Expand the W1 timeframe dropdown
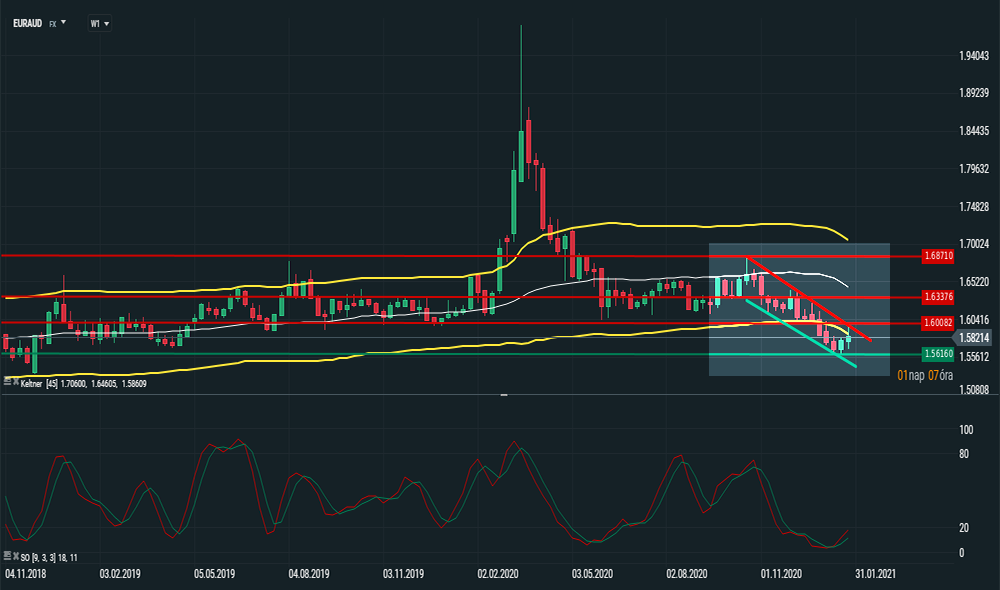 tap(106, 23)
